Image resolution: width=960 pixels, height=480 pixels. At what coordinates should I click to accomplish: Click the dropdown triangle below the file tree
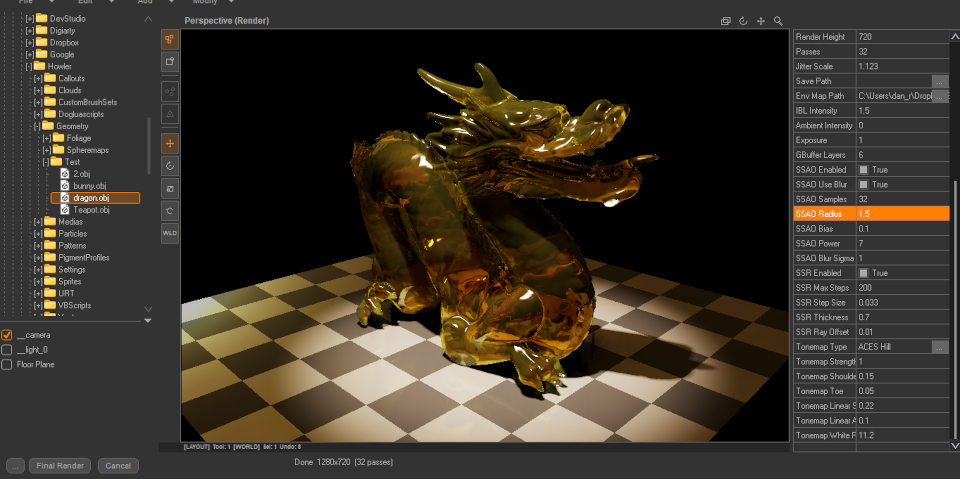point(148,320)
